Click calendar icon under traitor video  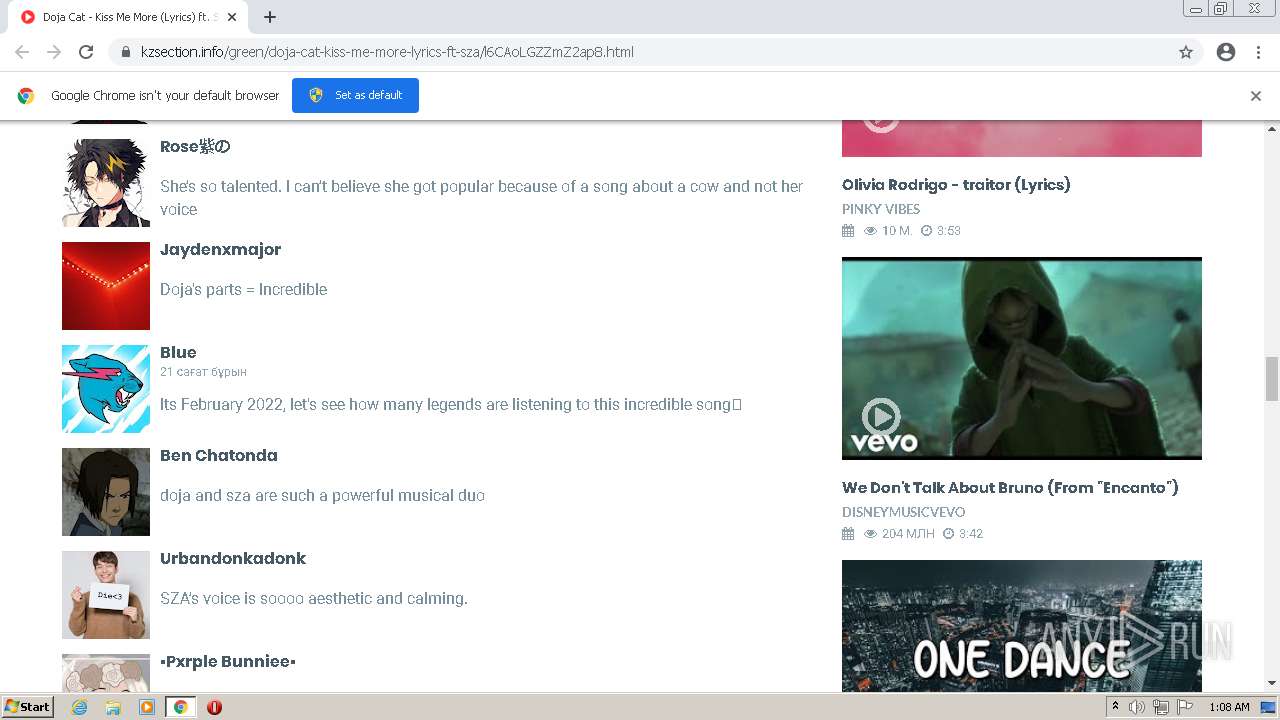848,231
